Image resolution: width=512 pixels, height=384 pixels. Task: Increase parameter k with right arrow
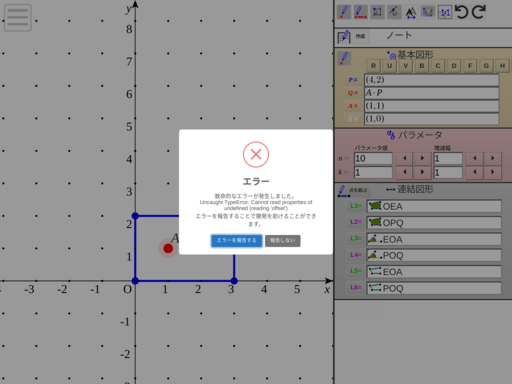(x=422, y=172)
